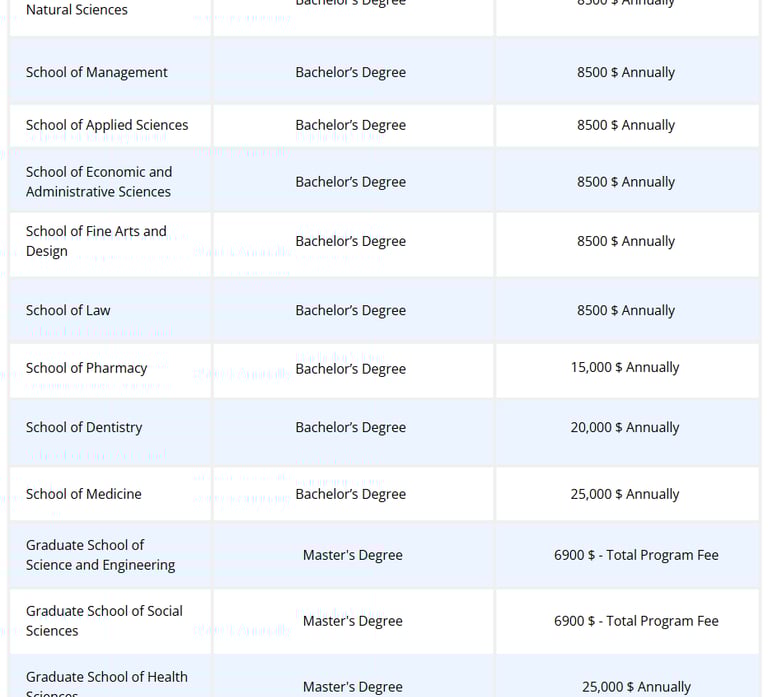Viewport: 768px width, 697px height.
Task: Select Bachelor's Degree in Fine Arts and Design row
Action: tap(351, 241)
